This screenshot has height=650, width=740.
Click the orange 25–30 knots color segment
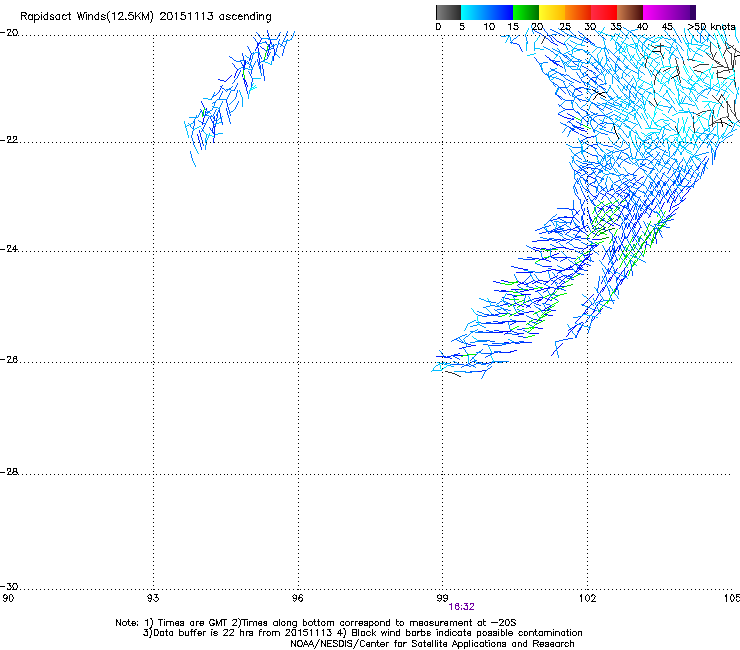578,12
